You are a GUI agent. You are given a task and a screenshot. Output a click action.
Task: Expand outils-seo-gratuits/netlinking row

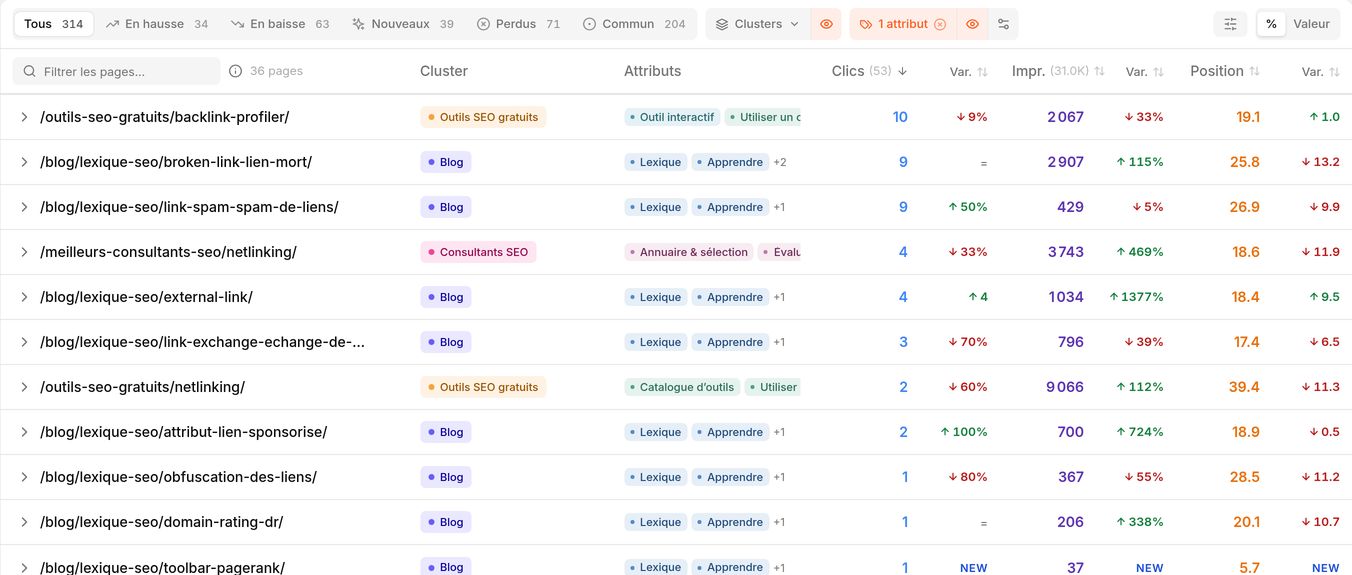pos(24,387)
